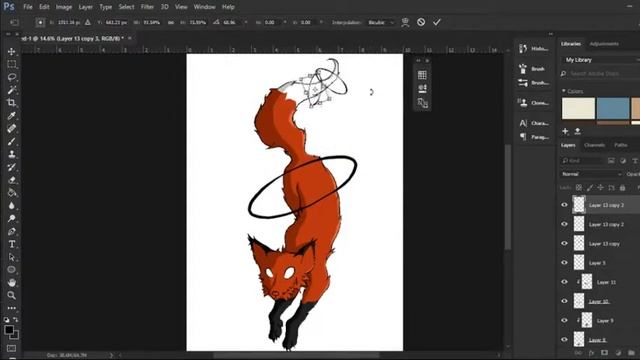Open the Kind layer filter dropdown
The height and width of the screenshot is (360, 640).
(x=581, y=160)
